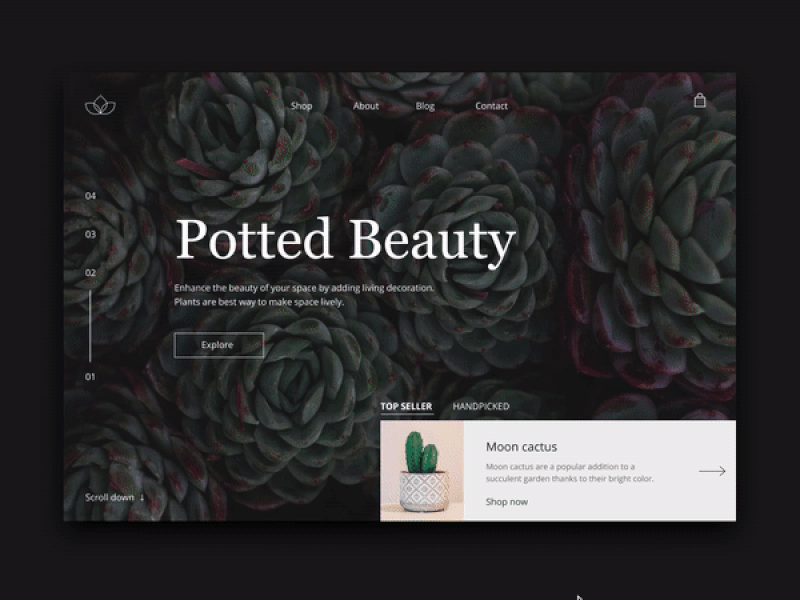The image size is (800, 600).
Task: Open the Contact page
Action: tap(491, 105)
